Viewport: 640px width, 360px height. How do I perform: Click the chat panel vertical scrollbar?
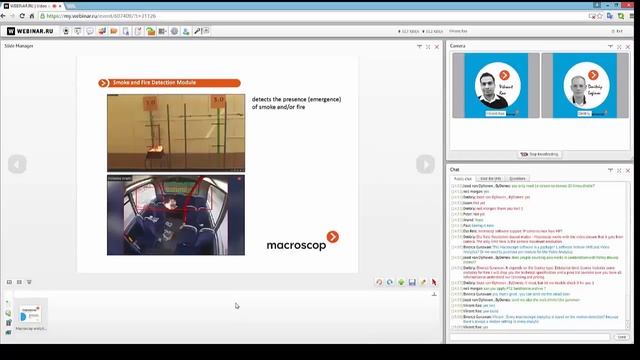[x=627, y=256]
